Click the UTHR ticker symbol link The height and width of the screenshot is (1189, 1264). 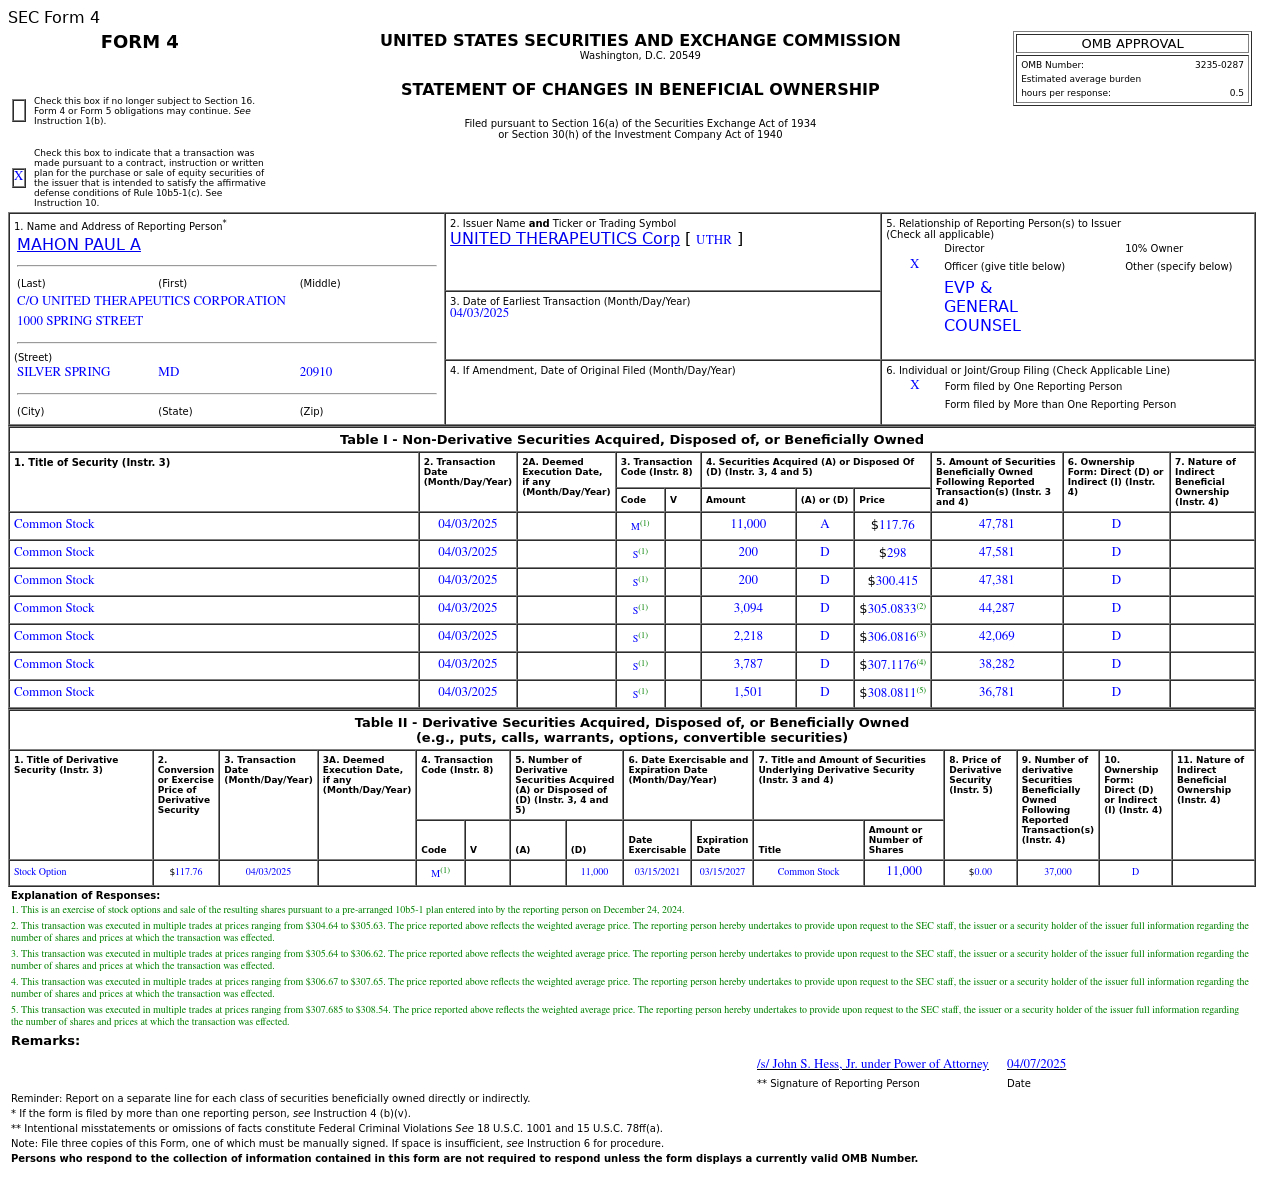714,240
